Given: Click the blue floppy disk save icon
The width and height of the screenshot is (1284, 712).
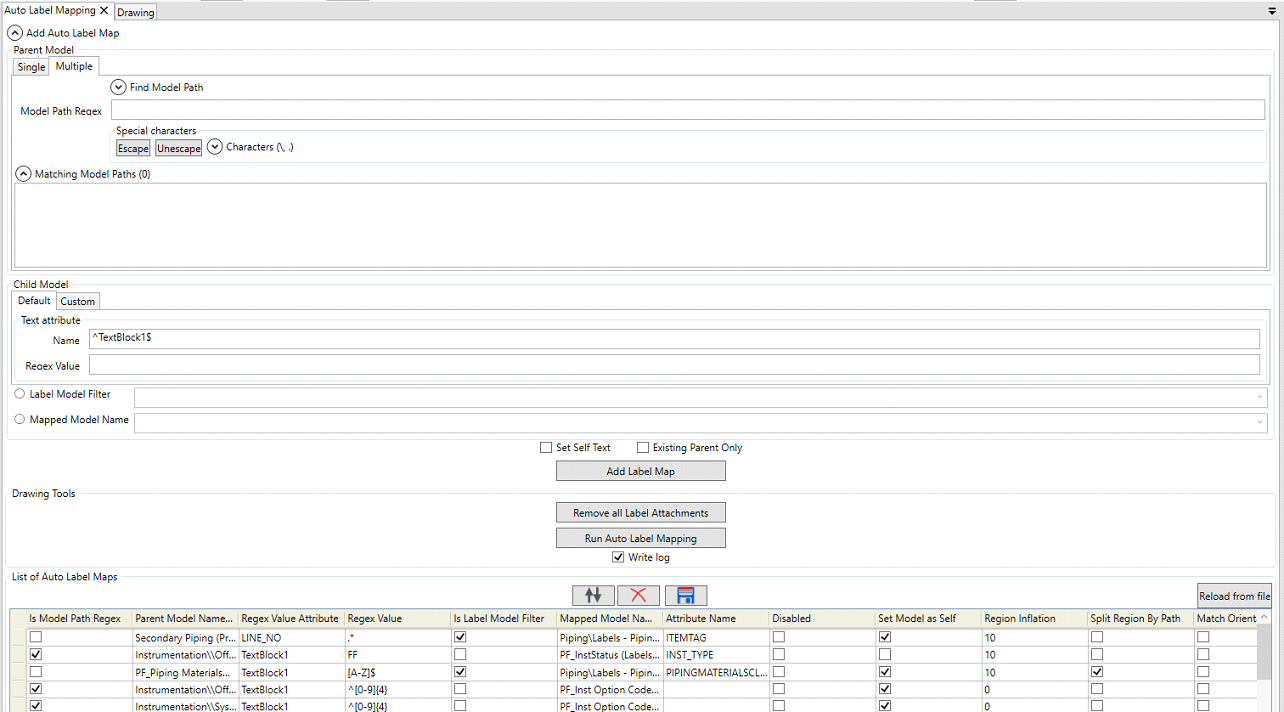Looking at the screenshot, I should point(685,595).
